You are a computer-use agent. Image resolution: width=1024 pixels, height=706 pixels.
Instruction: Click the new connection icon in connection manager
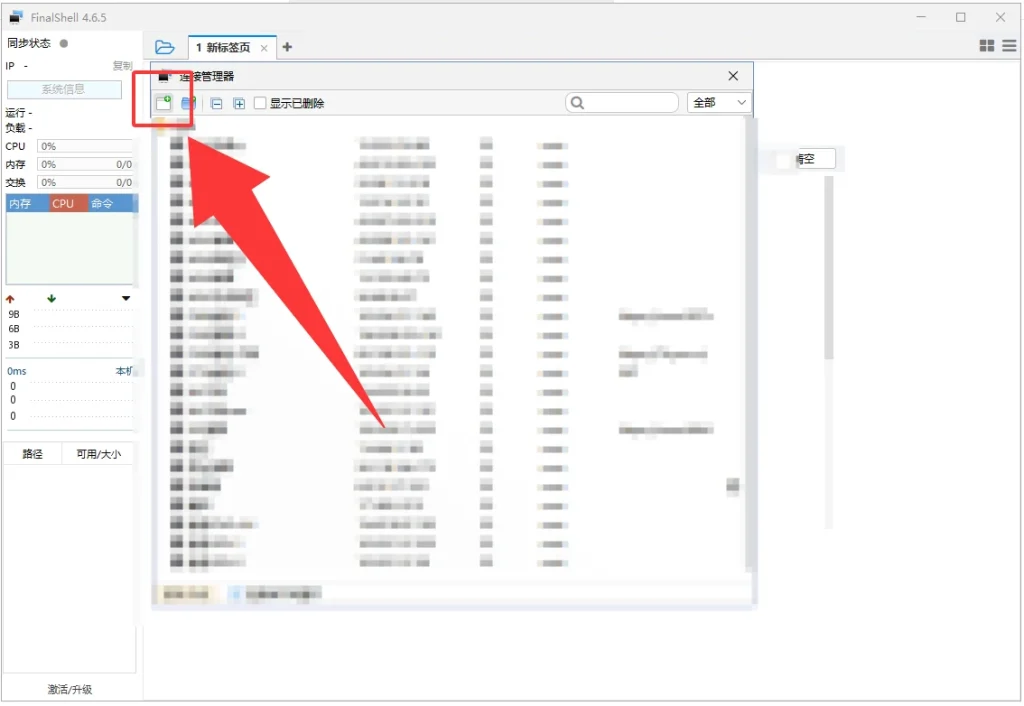(163, 103)
